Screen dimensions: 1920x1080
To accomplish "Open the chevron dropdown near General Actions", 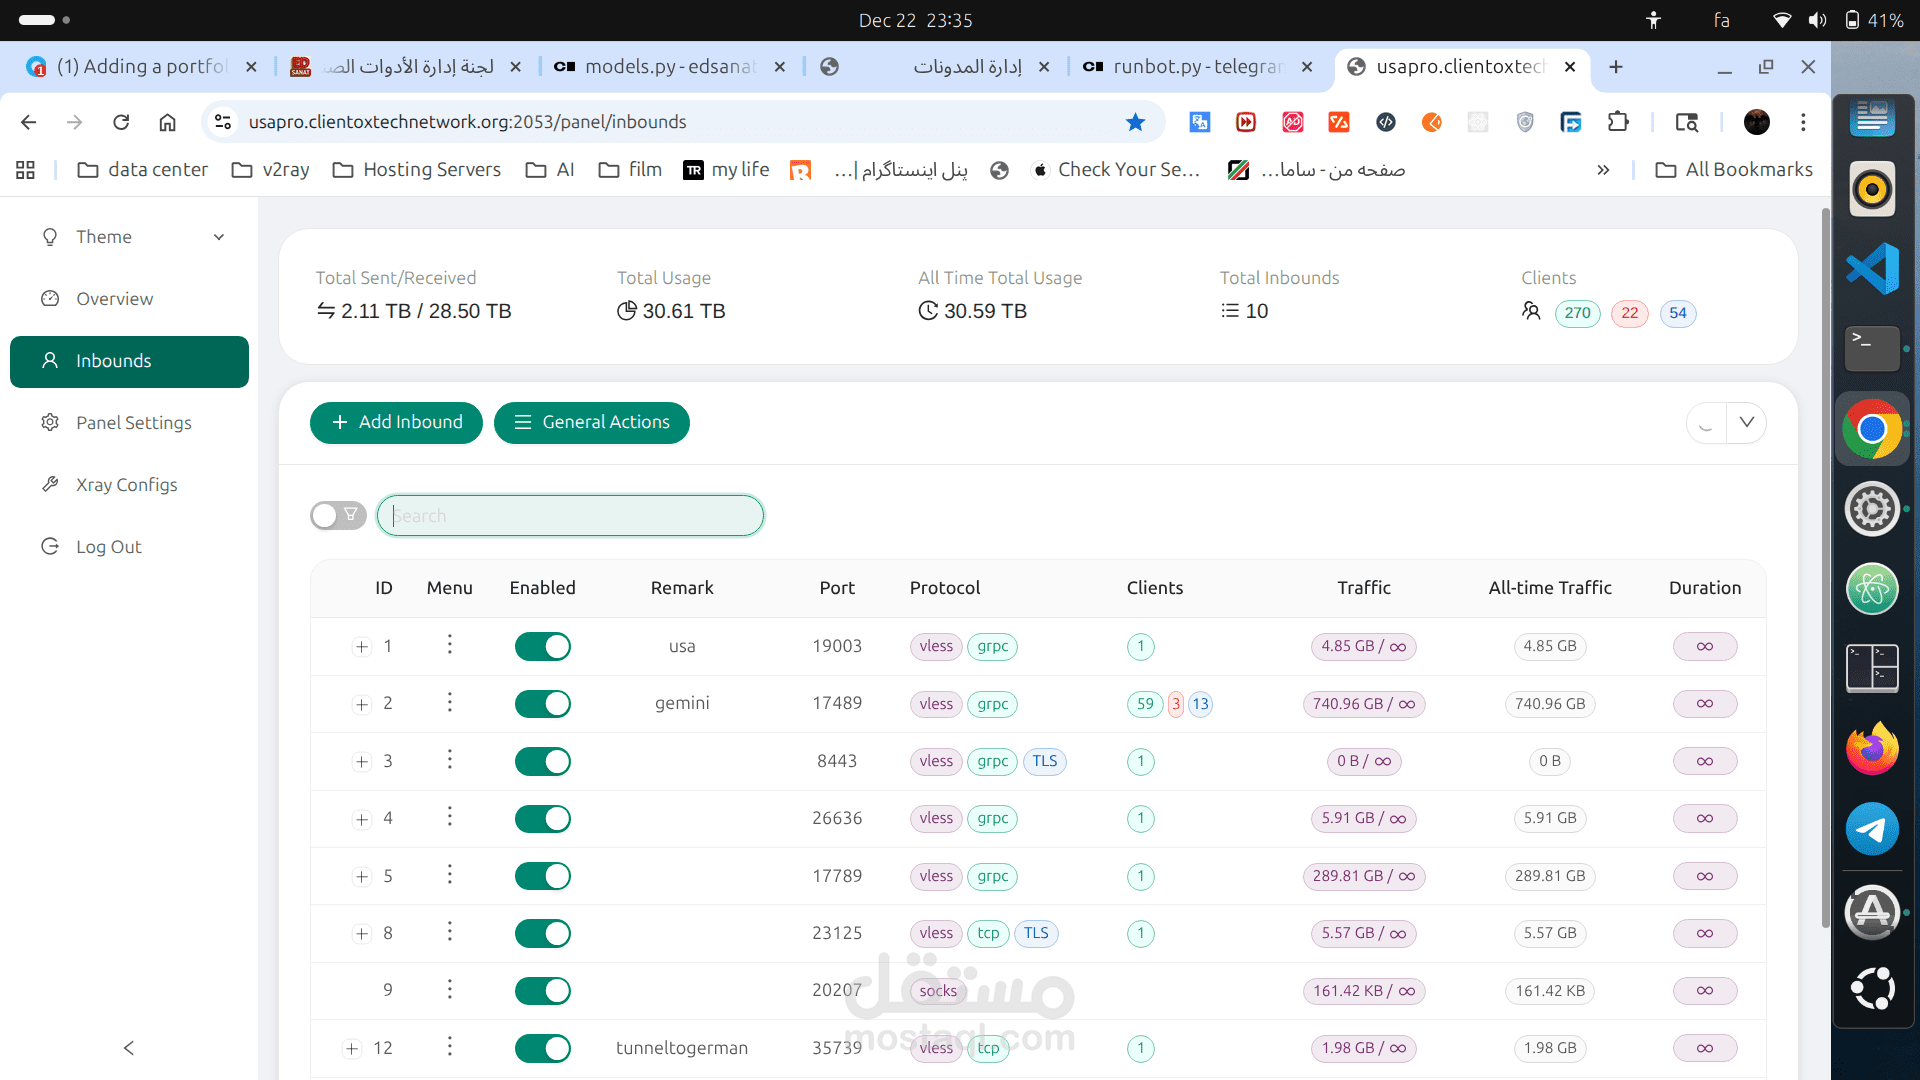I will click(1746, 422).
